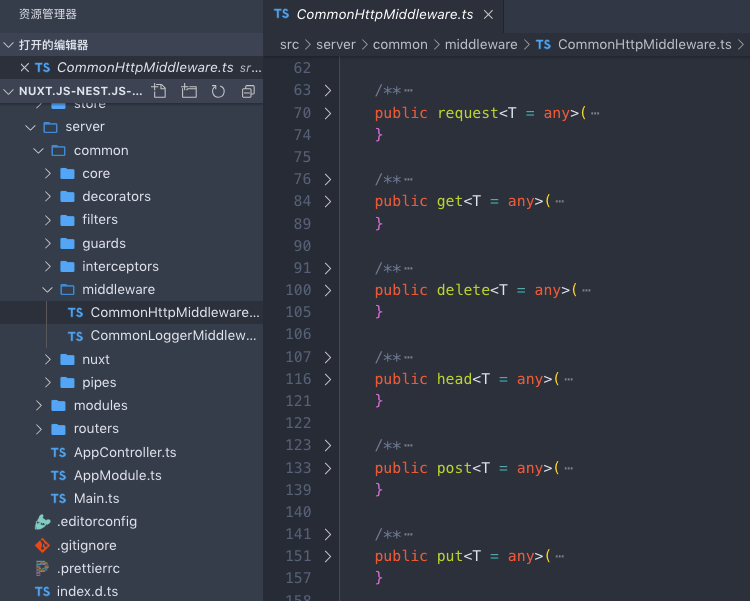
Task: Collapse the open editors section
Action: coord(8,45)
